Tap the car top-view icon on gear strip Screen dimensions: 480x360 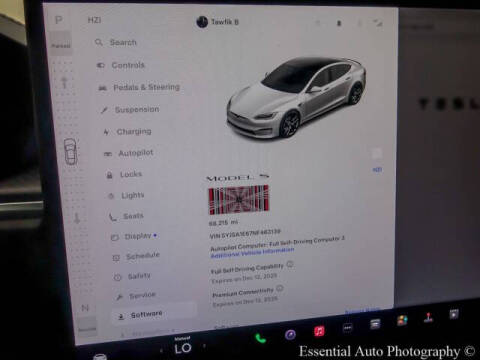[x=71, y=152]
